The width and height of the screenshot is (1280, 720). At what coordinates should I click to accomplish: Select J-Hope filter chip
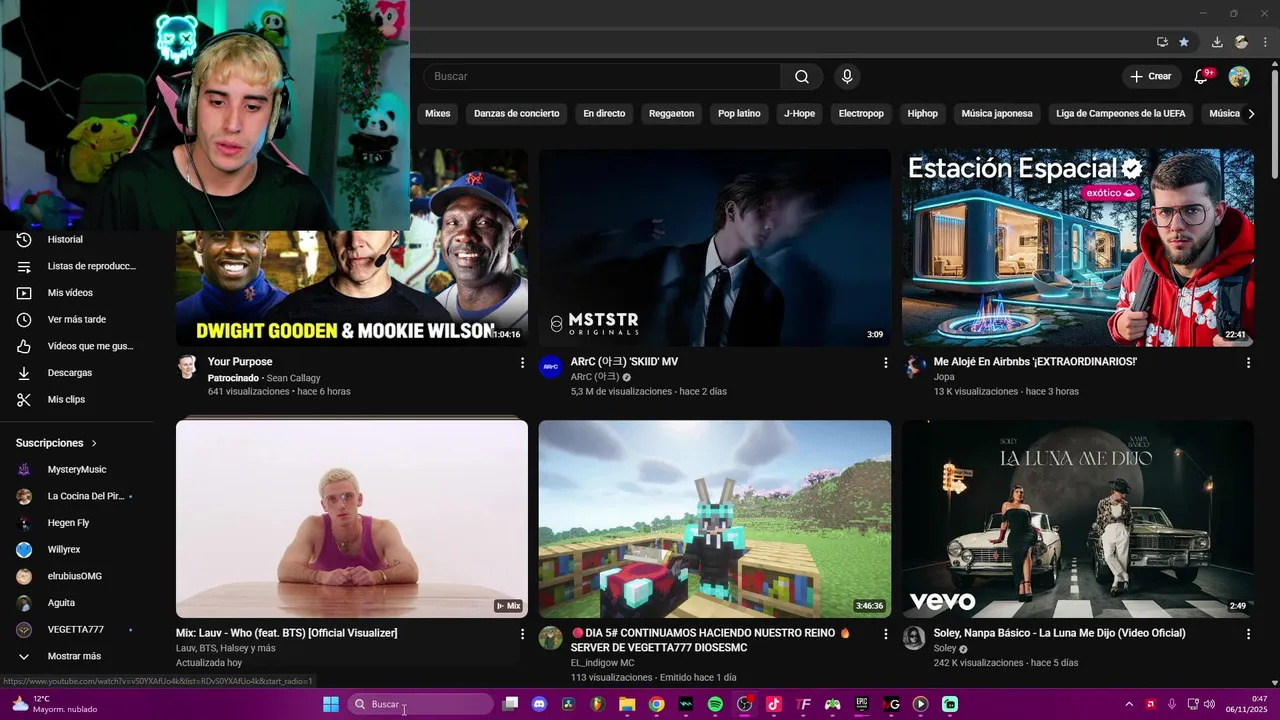[x=799, y=114]
